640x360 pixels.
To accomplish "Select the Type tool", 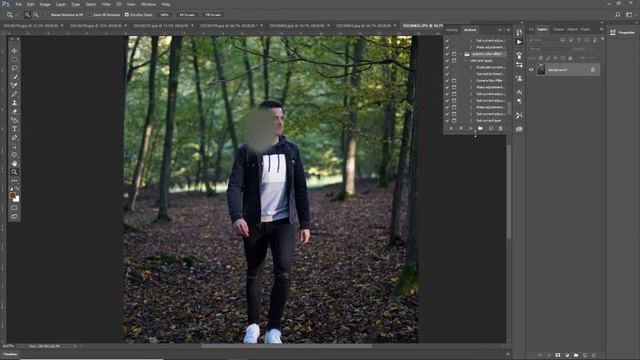I will (x=14, y=129).
